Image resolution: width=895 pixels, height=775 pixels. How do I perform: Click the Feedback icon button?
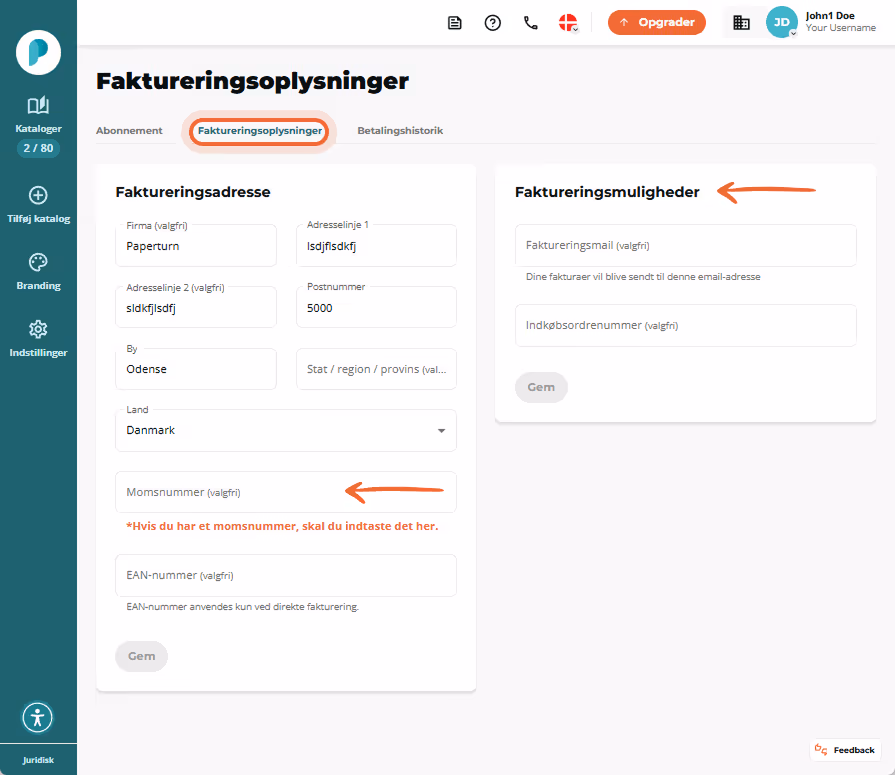pyautogui.click(x=845, y=750)
